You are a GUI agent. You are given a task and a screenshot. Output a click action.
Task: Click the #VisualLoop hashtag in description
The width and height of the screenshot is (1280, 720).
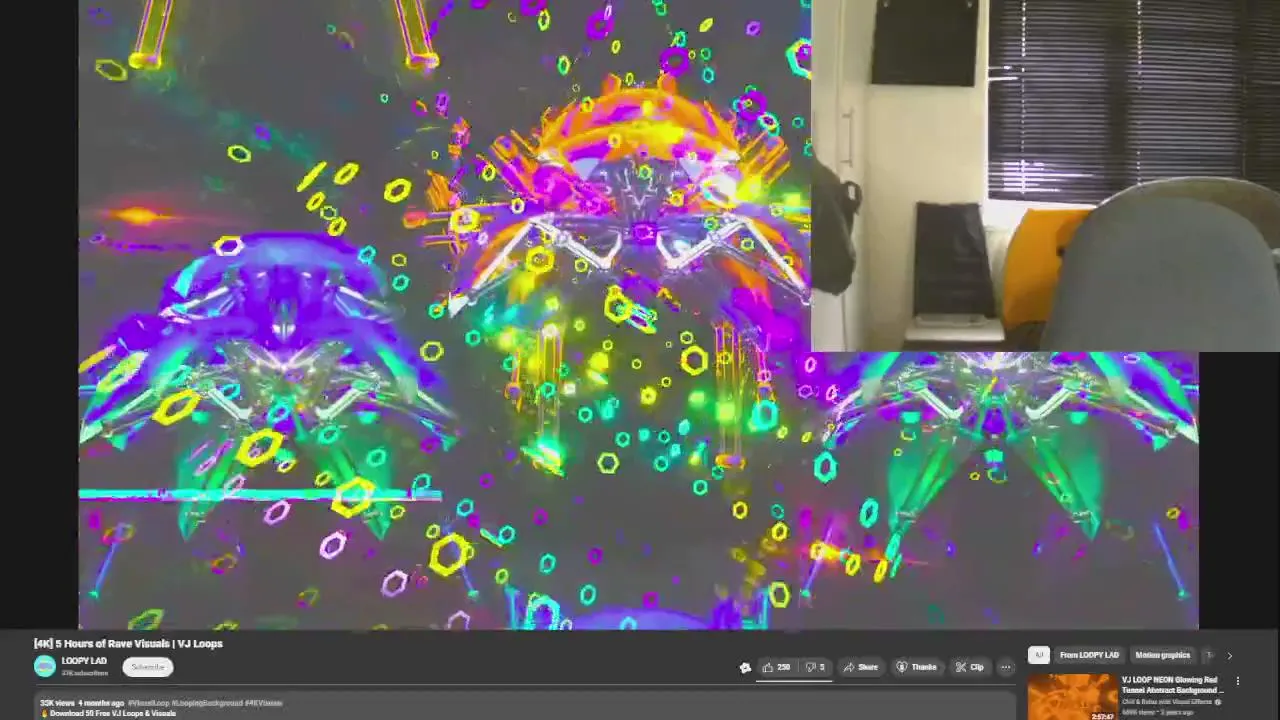coord(149,703)
